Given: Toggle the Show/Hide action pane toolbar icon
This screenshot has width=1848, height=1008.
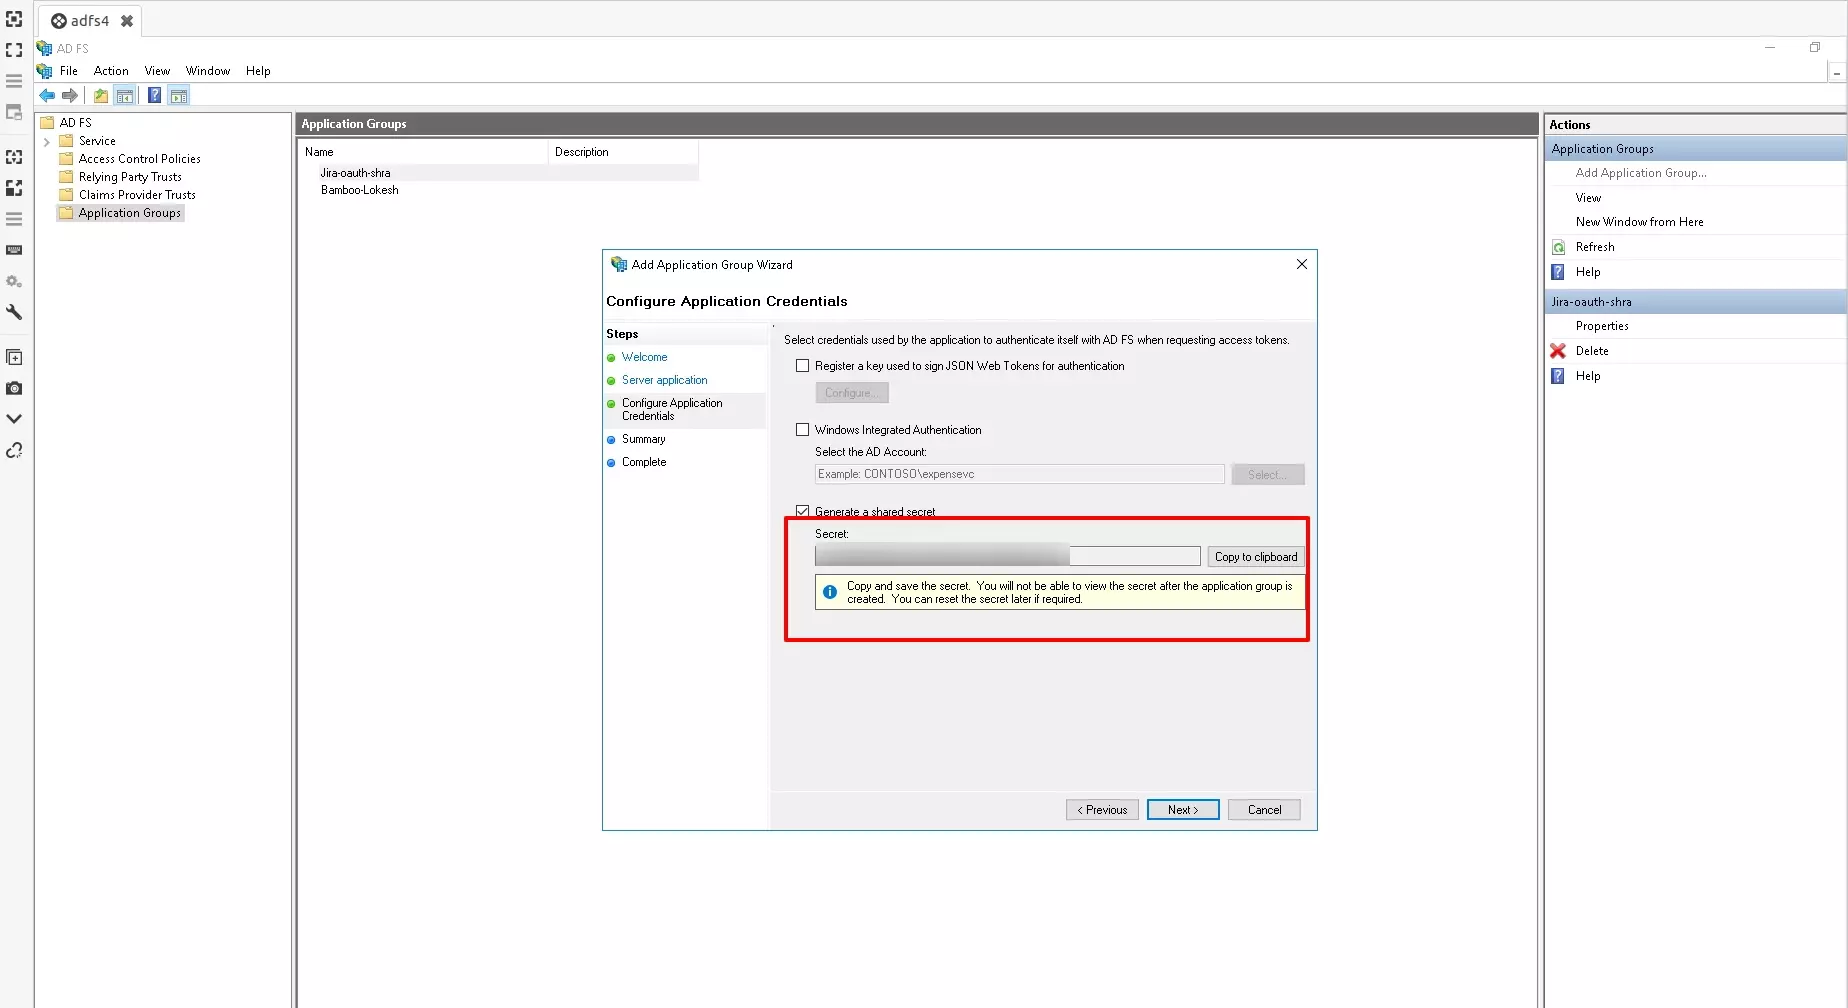Looking at the screenshot, I should tap(178, 95).
